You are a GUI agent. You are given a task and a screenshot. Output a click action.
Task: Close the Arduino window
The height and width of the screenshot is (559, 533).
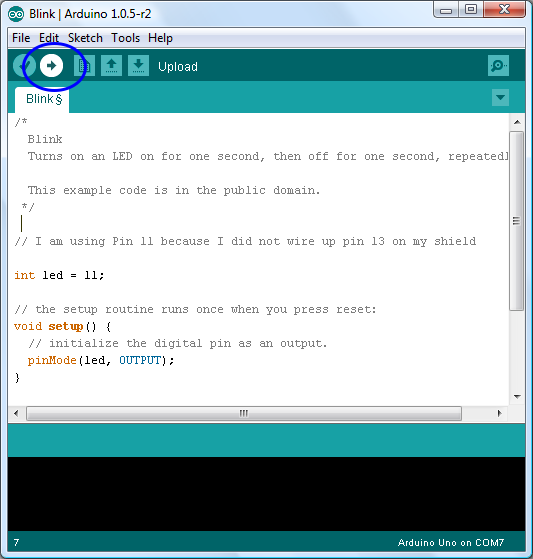coord(504,10)
